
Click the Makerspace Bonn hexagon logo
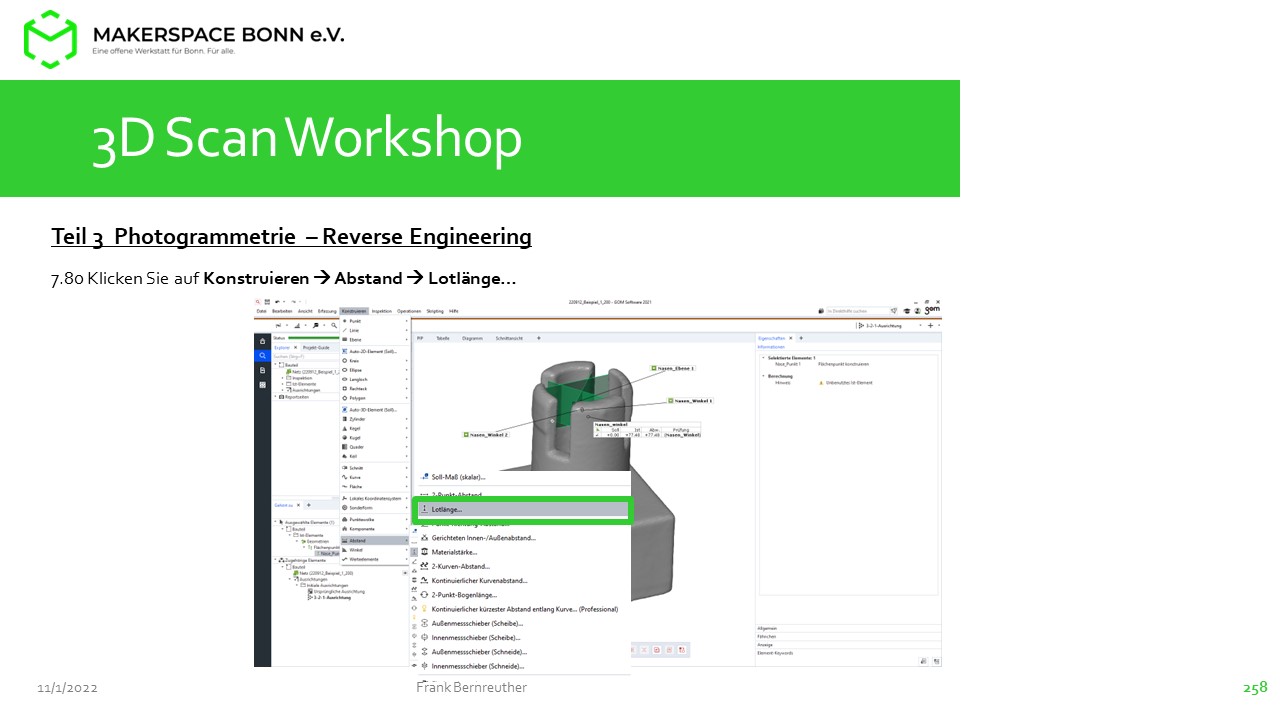50,39
